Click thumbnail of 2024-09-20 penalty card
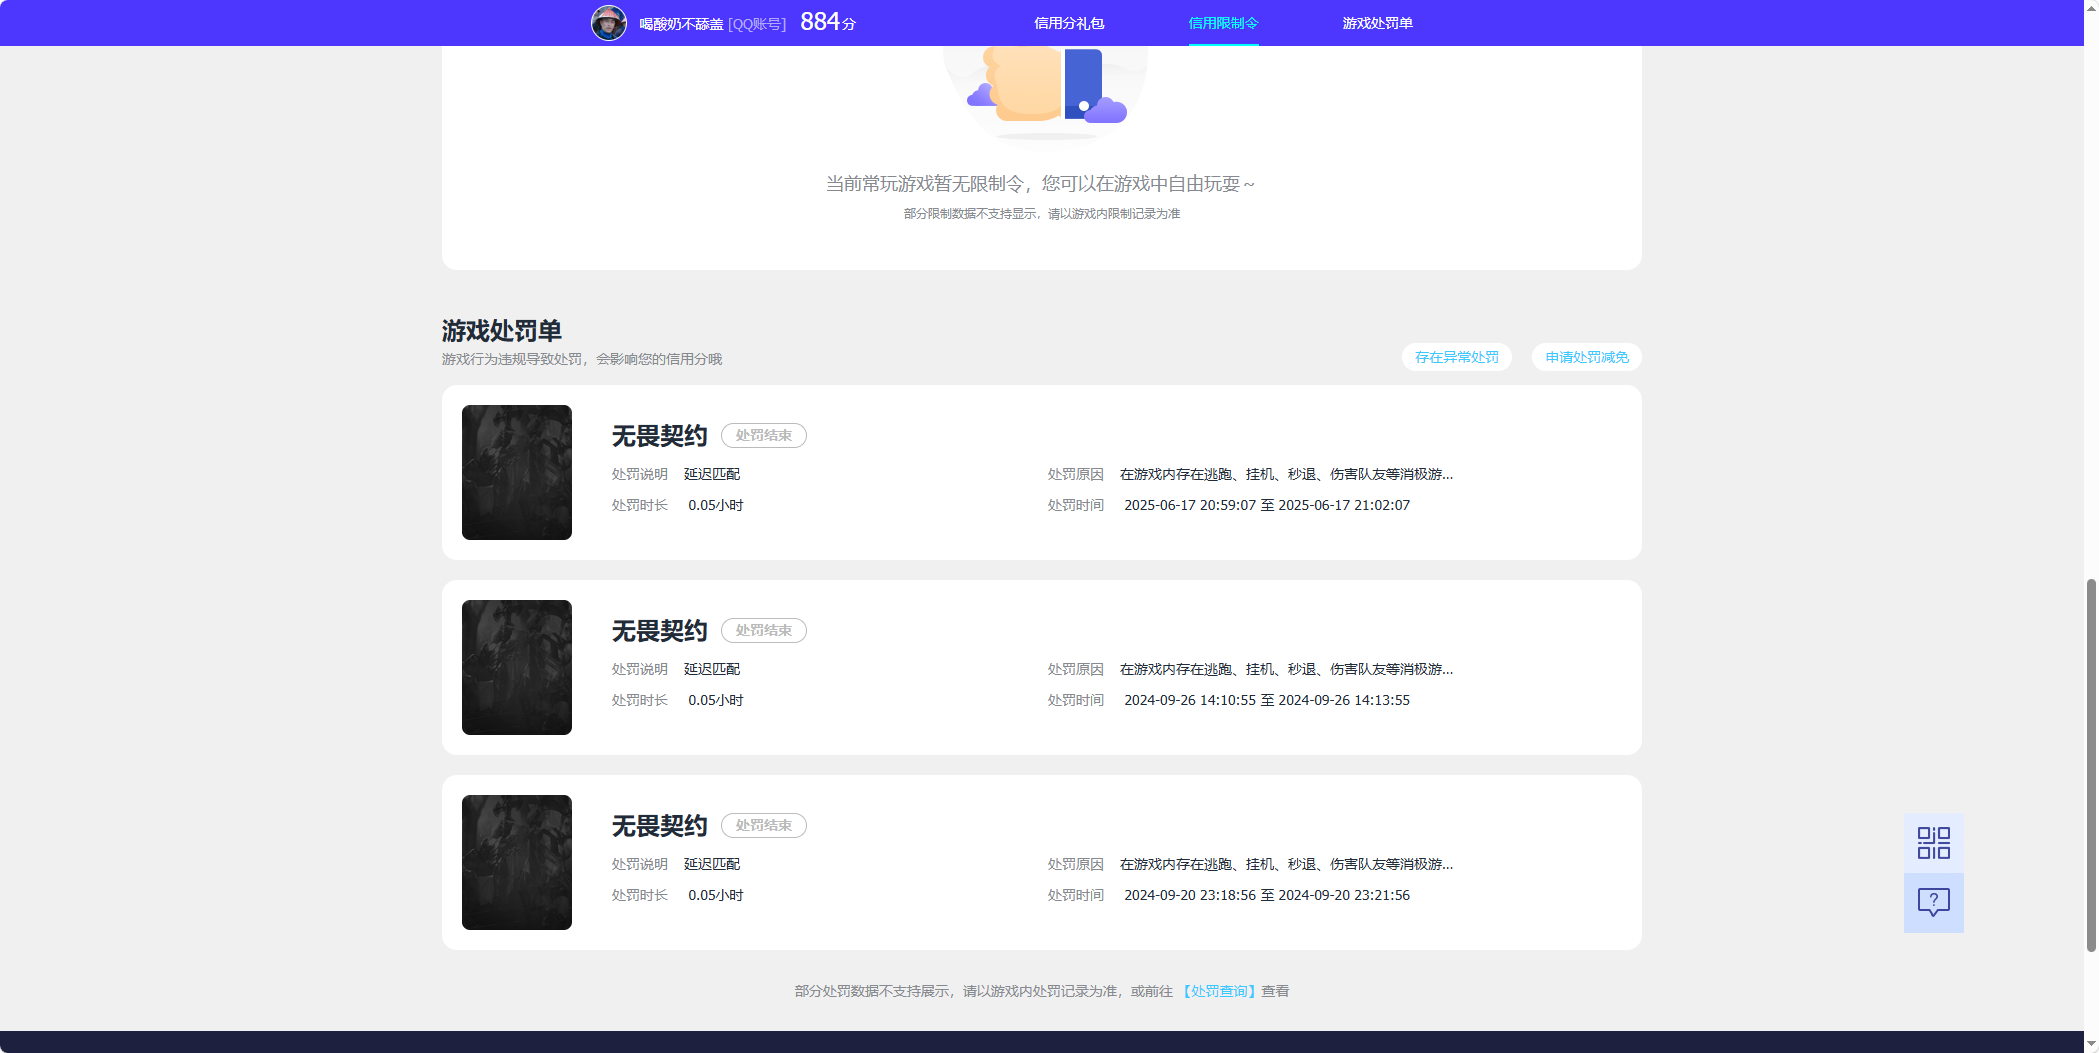Screen dimensions: 2099x1053 pos(517,862)
